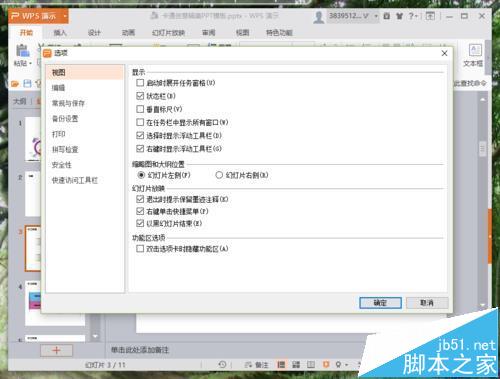Enable 启动时展开任务窗格 checkbox

click(140, 83)
